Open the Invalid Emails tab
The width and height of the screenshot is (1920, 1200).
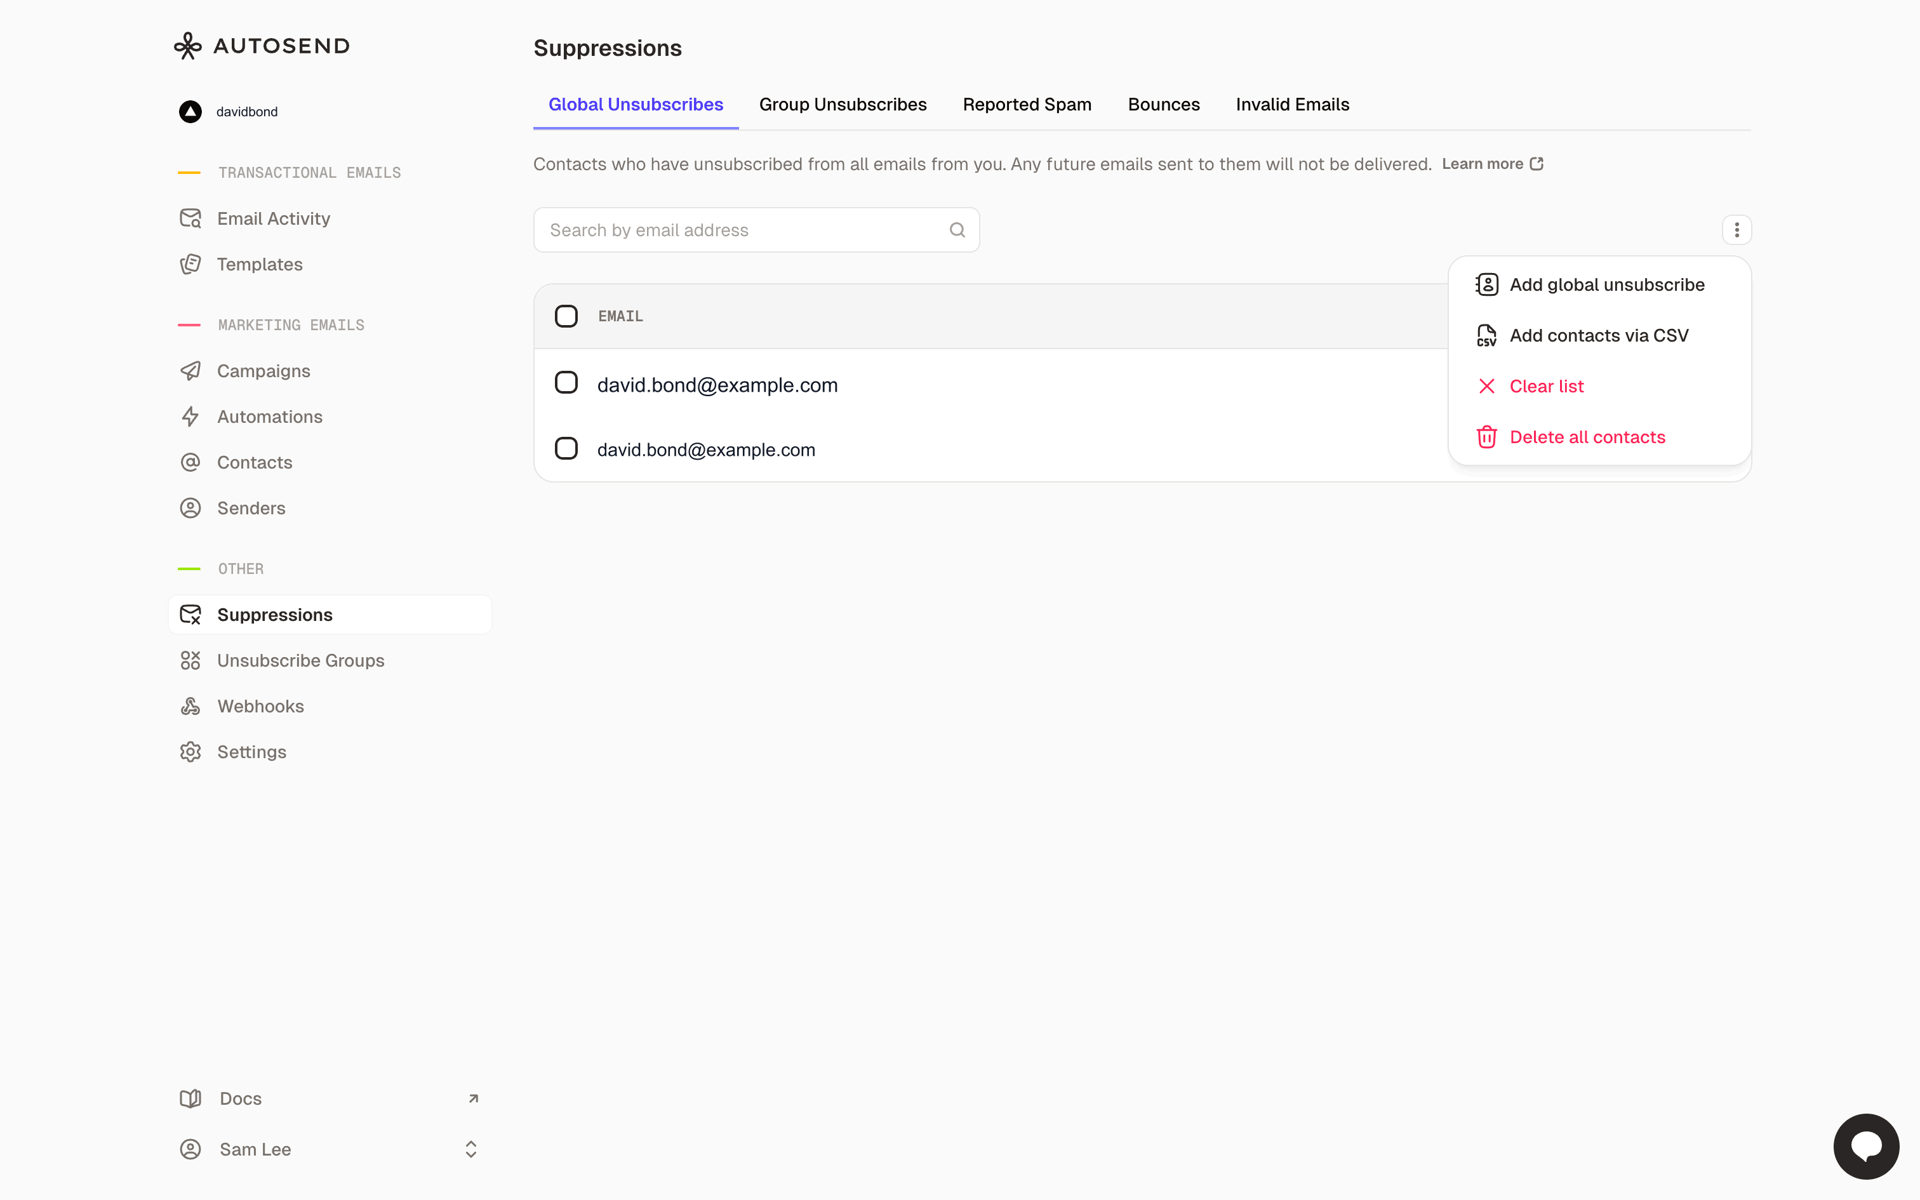(x=1293, y=105)
